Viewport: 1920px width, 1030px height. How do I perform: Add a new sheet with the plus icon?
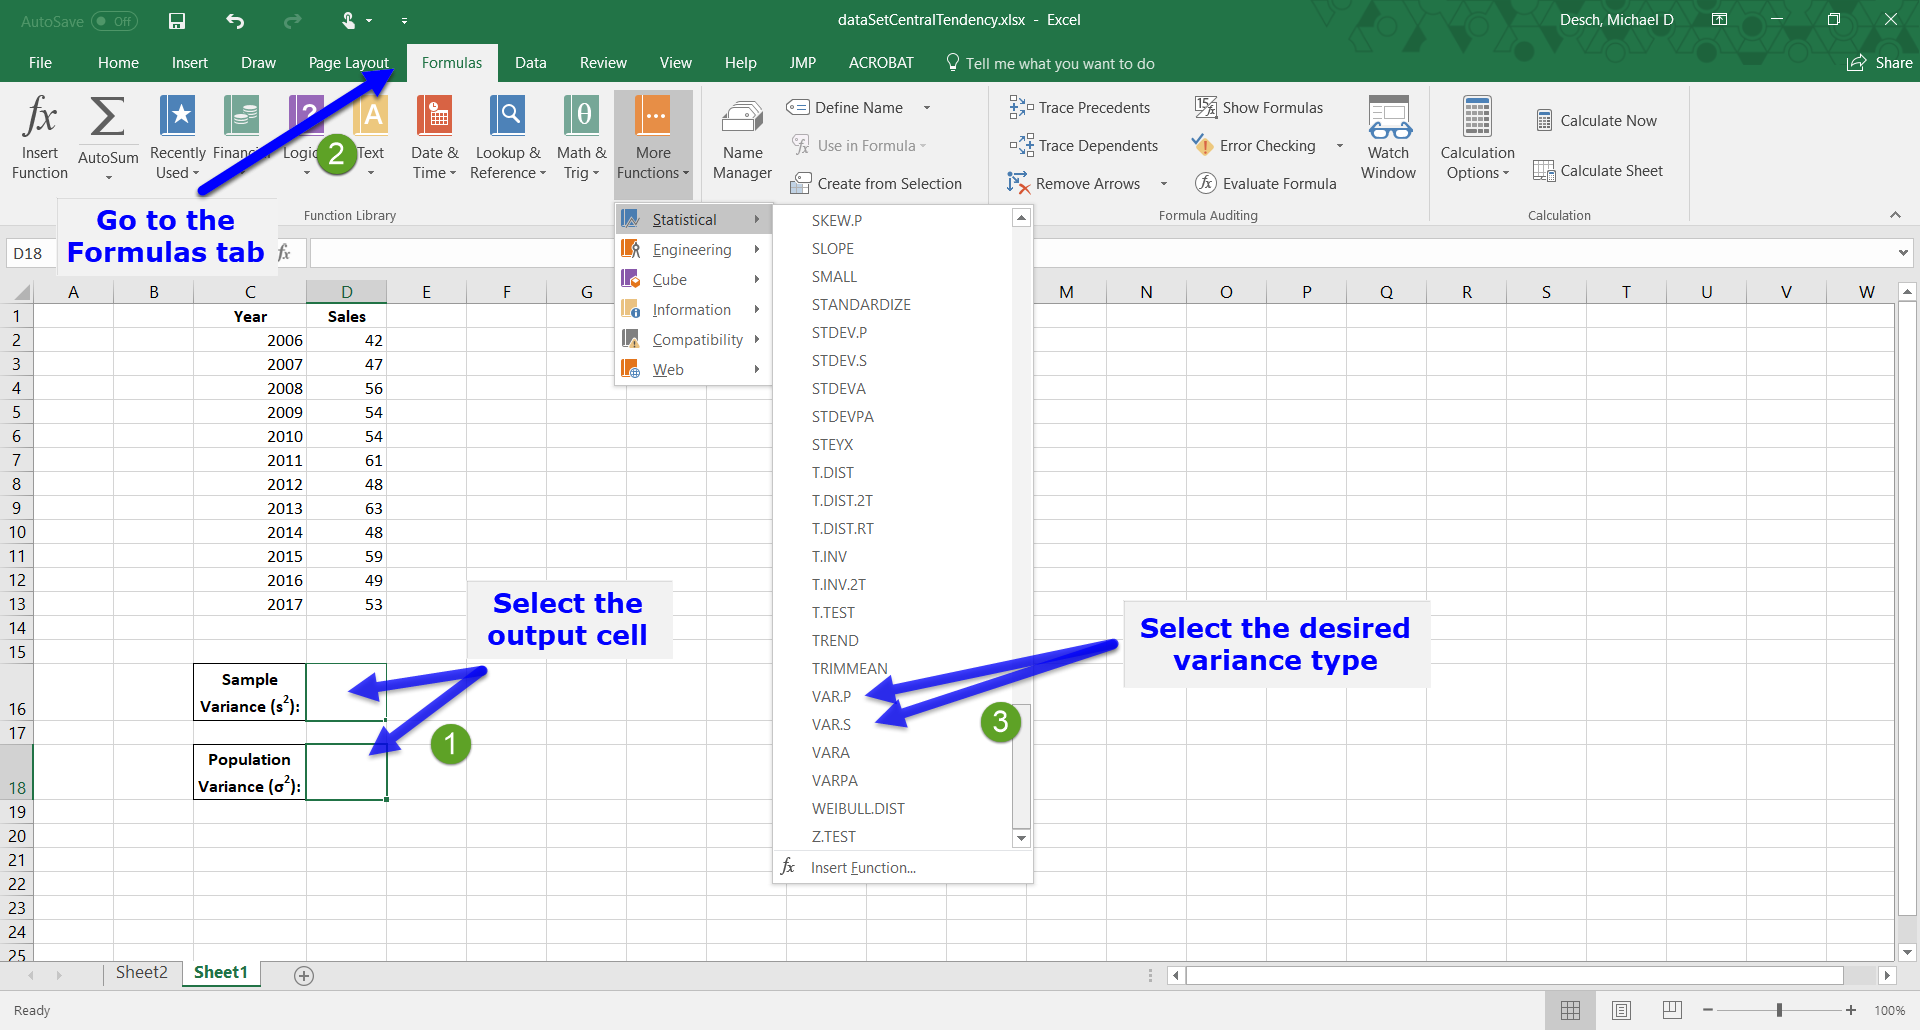click(x=304, y=975)
